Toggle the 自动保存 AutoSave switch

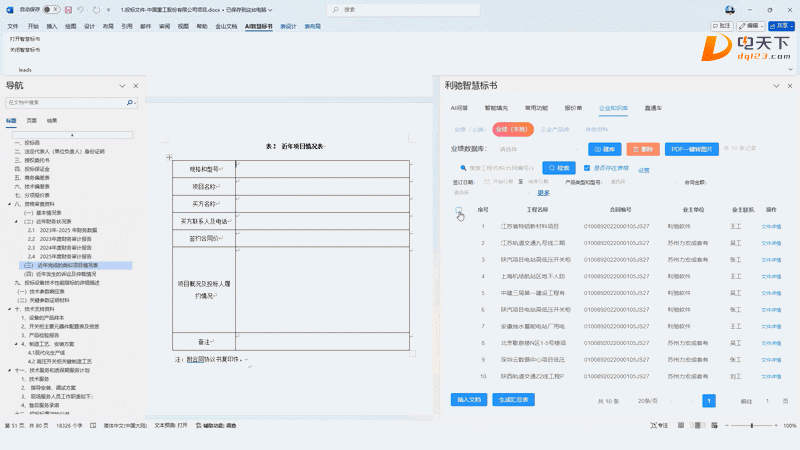point(52,10)
